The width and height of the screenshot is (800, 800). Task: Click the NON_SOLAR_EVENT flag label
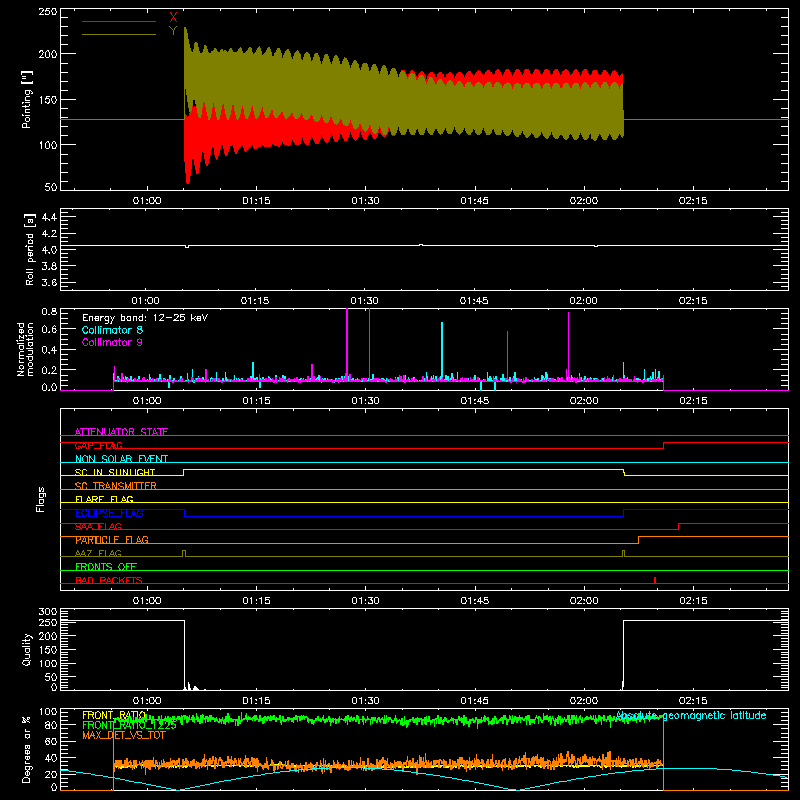tap(121, 459)
